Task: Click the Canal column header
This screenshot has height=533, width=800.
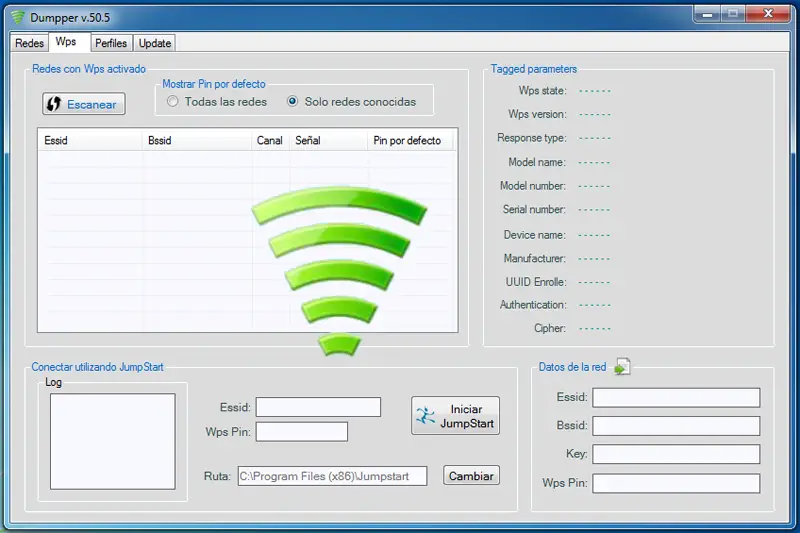Action: (x=270, y=140)
